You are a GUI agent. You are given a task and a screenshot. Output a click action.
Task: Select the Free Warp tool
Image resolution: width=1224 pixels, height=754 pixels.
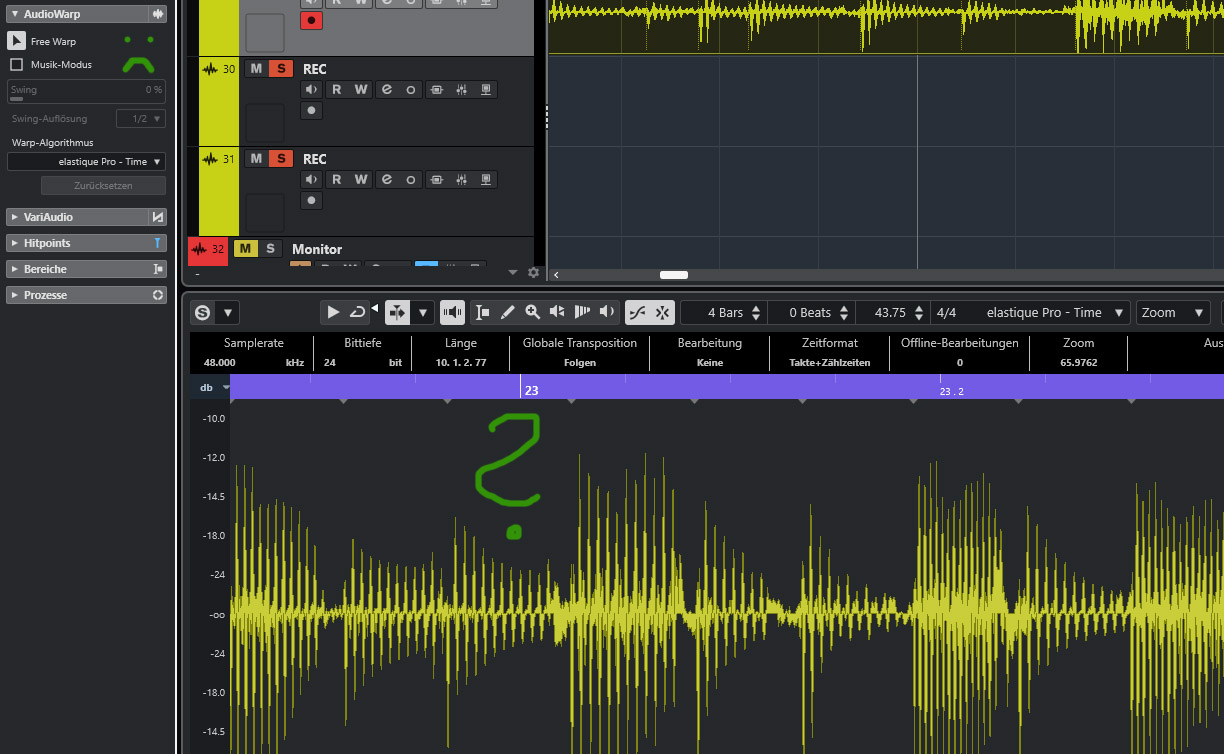tap(17, 41)
